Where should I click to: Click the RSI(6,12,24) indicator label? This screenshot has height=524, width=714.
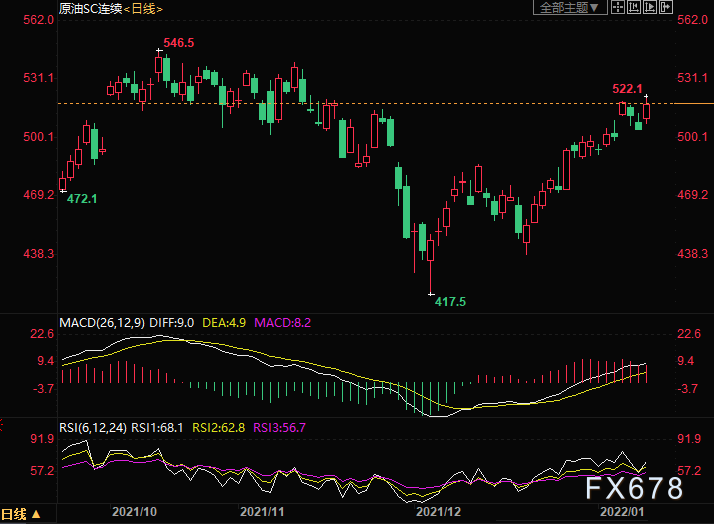click(93, 428)
